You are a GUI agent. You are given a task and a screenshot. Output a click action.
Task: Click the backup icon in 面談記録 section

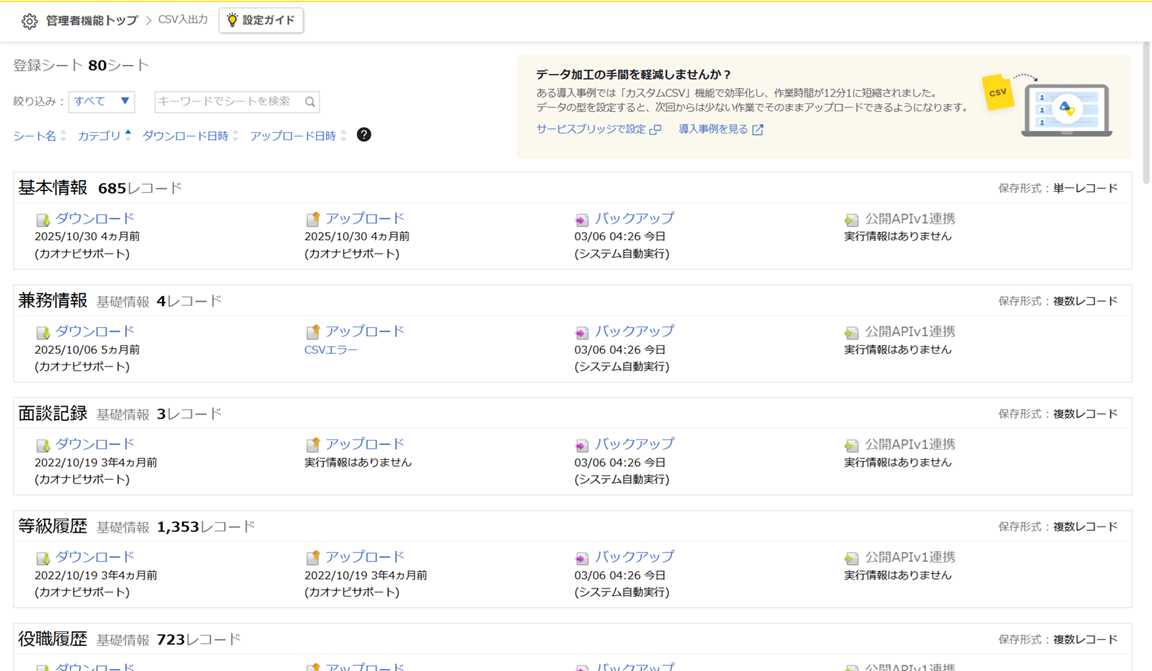(582, 446)
